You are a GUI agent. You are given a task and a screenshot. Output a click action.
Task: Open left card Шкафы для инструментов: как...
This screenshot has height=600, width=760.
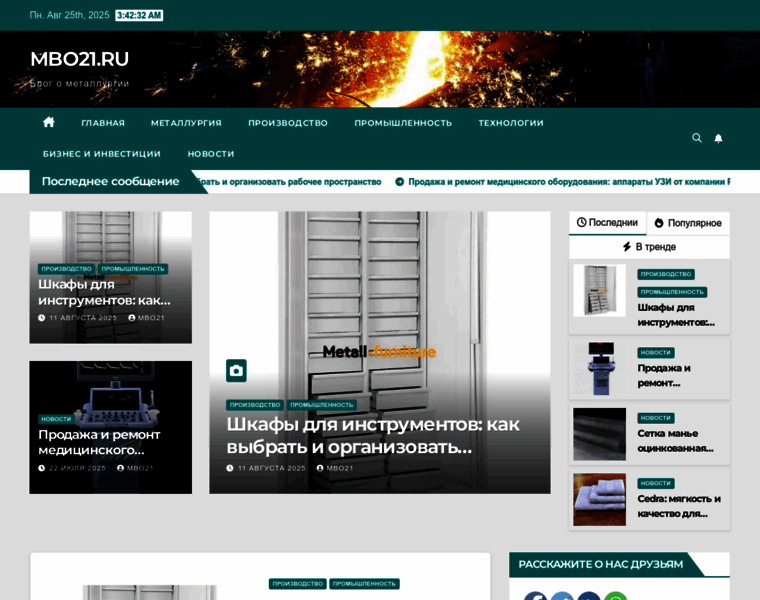[x=104, y=292]
